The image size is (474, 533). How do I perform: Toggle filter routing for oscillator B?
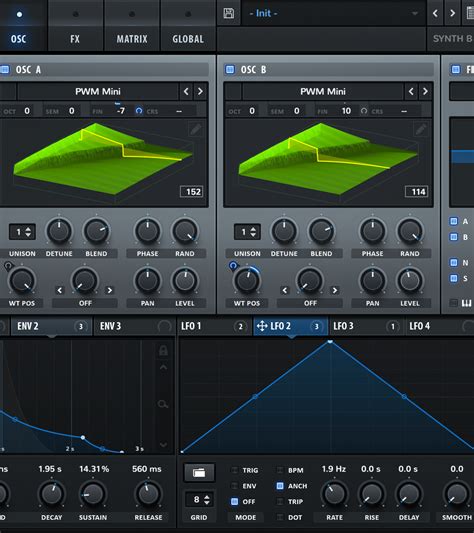click(454, 237)
